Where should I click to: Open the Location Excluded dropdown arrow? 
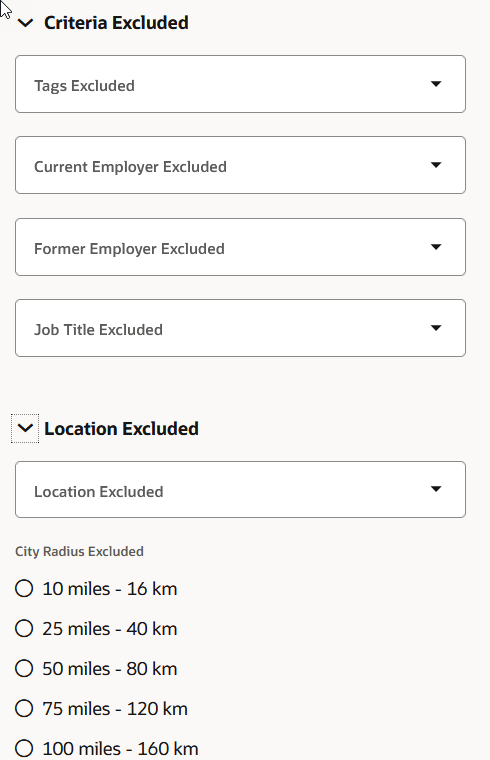pos(436,489)
